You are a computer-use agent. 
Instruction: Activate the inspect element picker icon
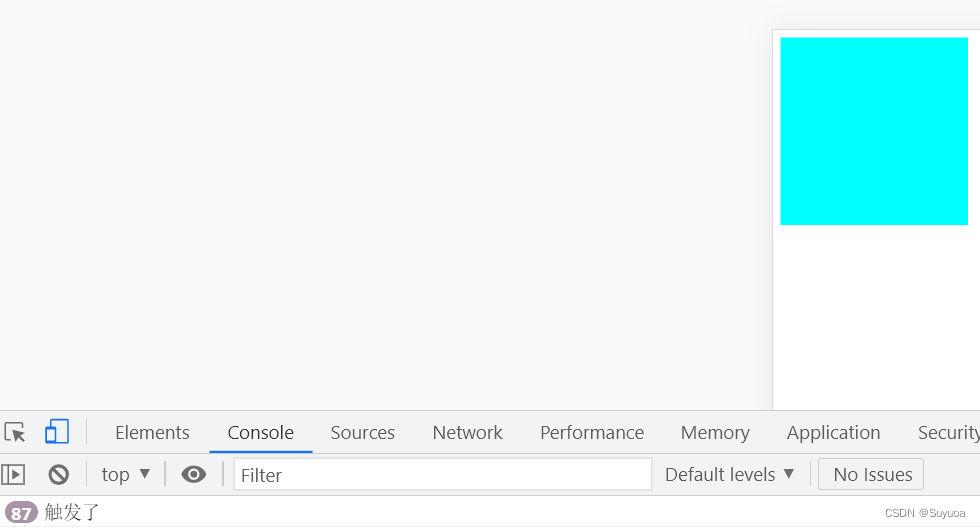pyautogui.click(x=15, y=432)
